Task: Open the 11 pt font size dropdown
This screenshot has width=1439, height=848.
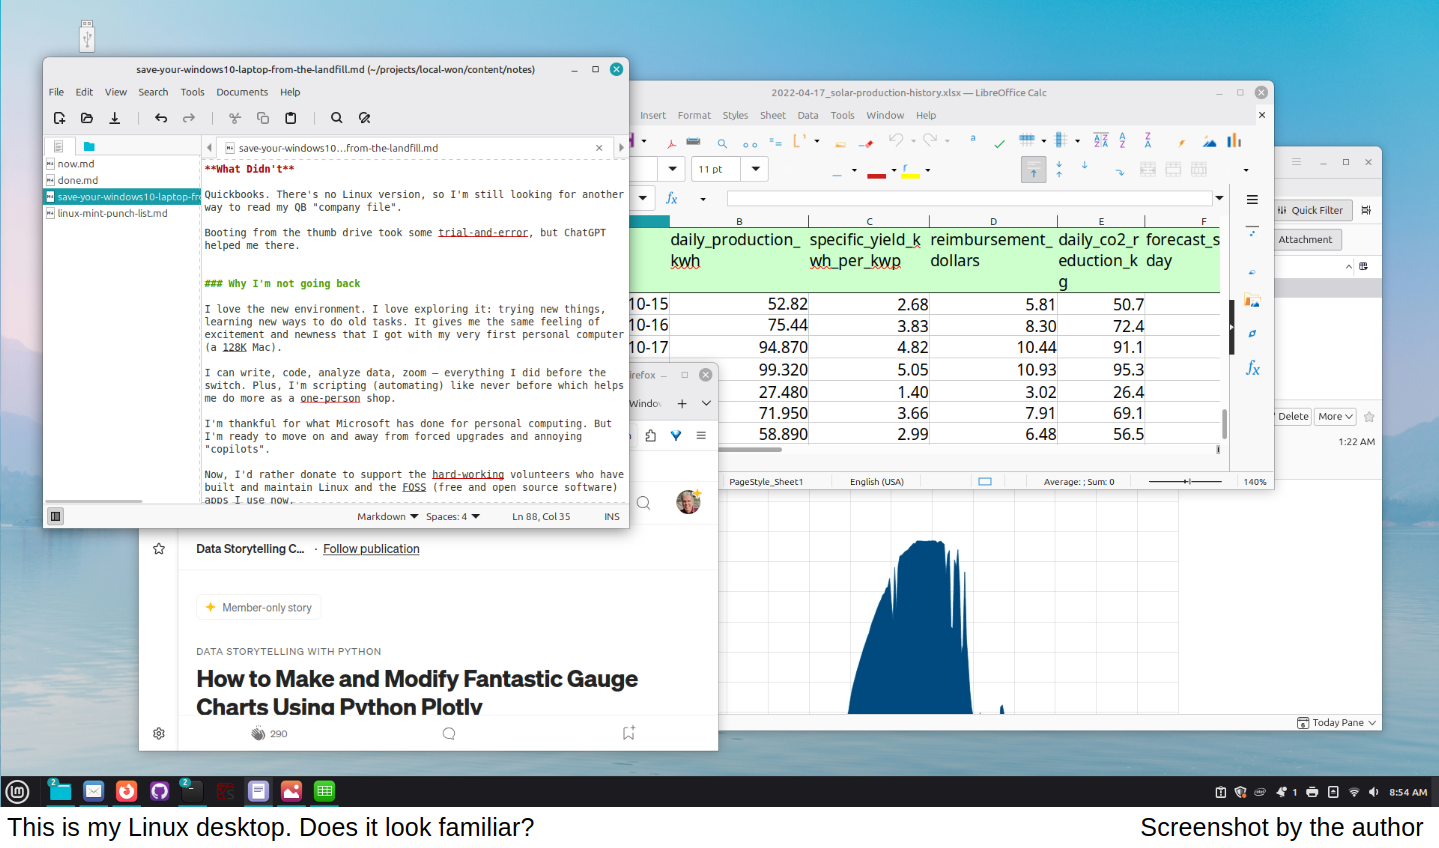Action: (x=755, y=169)
